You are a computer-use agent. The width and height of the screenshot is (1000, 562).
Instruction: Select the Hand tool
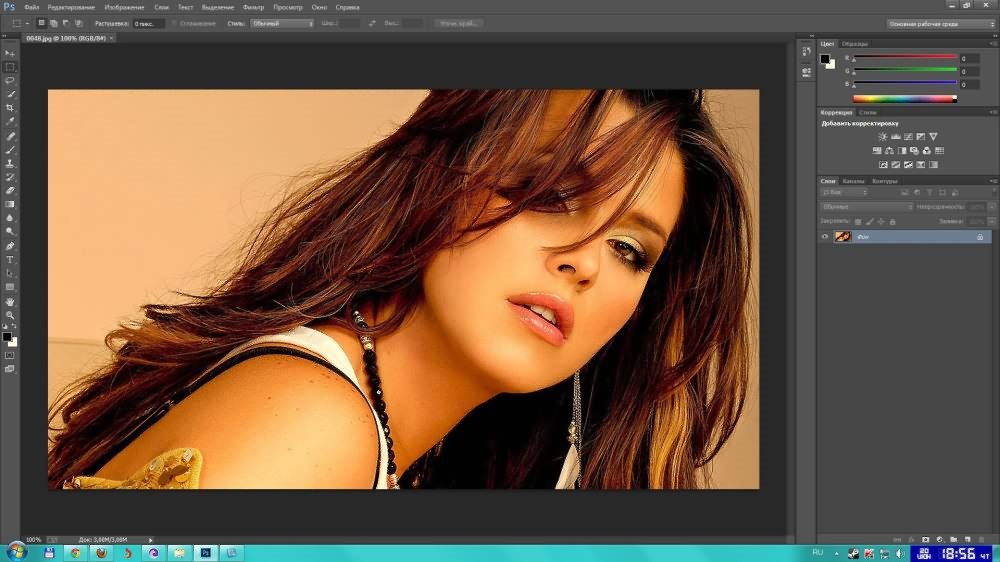10,301
